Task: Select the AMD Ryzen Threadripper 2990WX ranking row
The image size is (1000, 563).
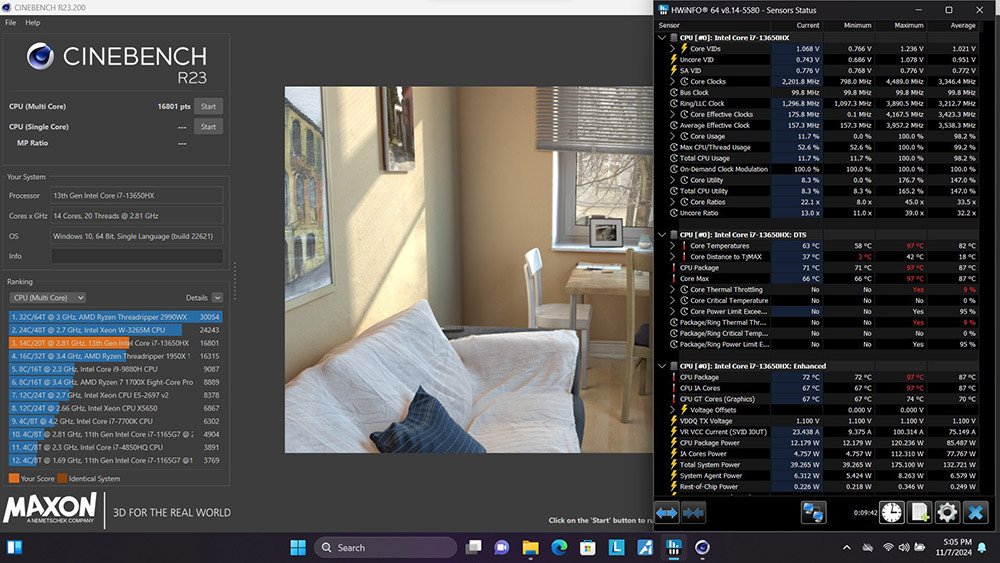Action: tap(115, 317)
